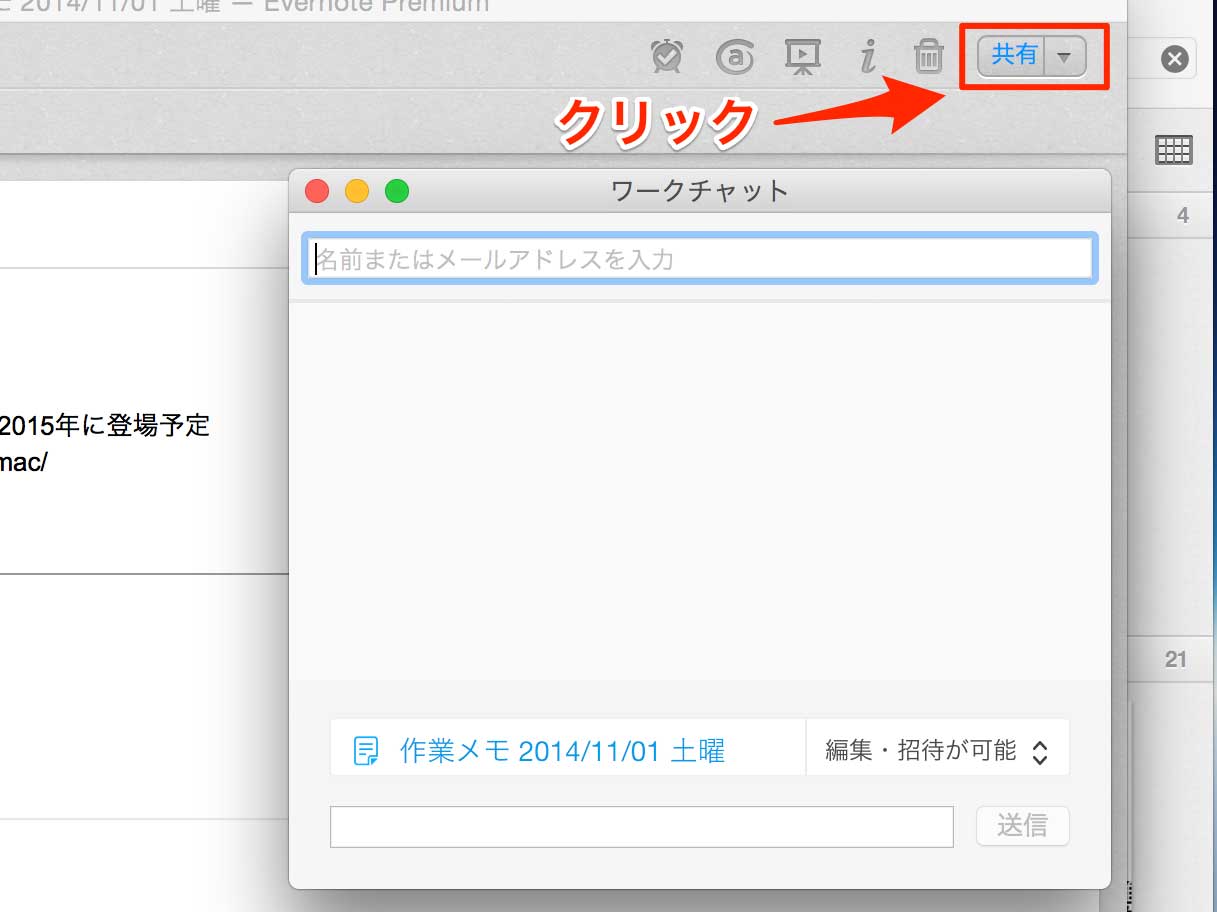The image size is (1217, 912).
Task: Clear search with the round X icon
Action: 1175,60
